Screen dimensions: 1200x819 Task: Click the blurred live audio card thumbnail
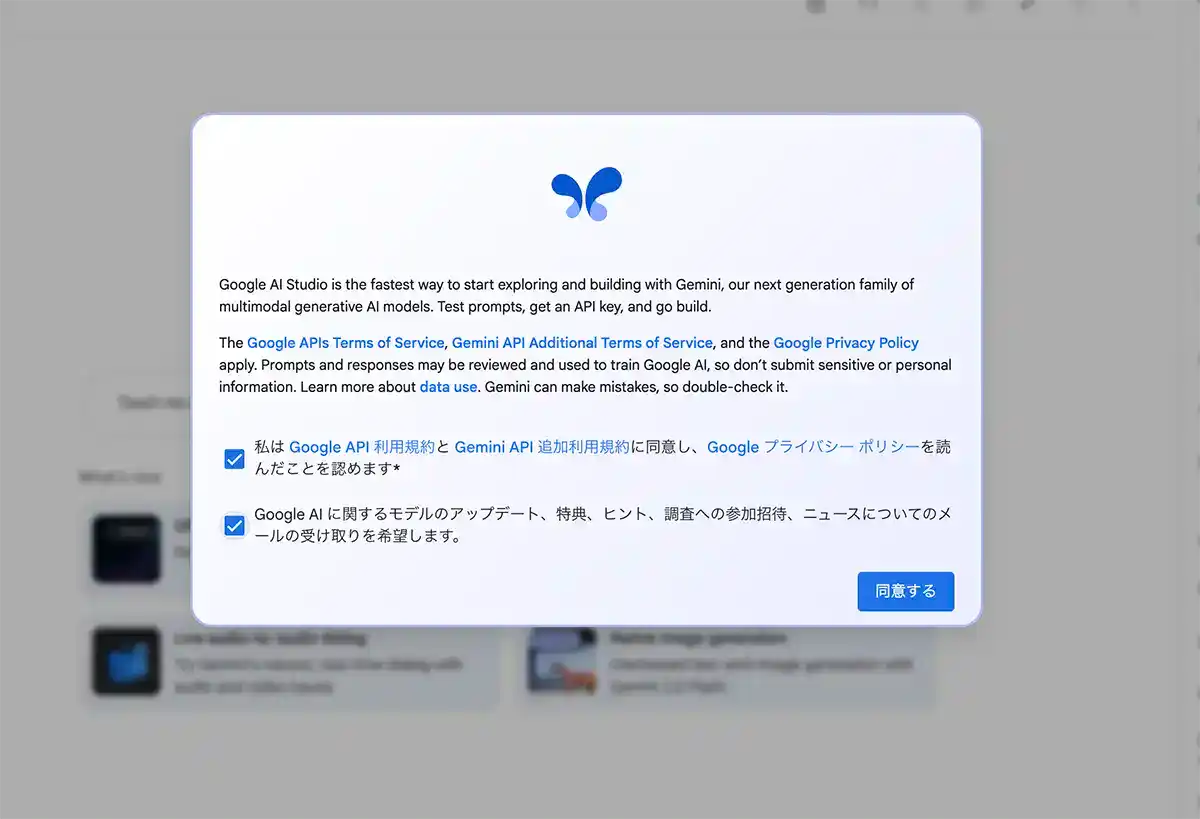[127, 661]
